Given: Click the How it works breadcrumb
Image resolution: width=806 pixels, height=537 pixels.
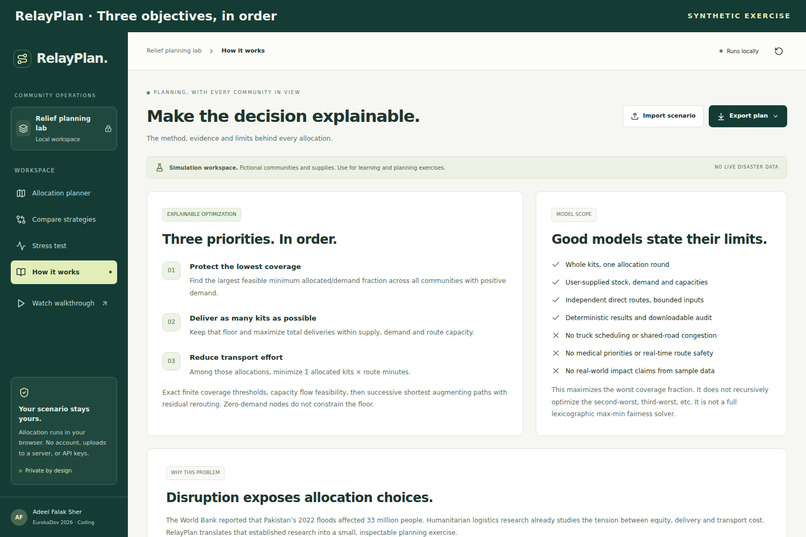Looking at the screenshot, I should [243, 51].
